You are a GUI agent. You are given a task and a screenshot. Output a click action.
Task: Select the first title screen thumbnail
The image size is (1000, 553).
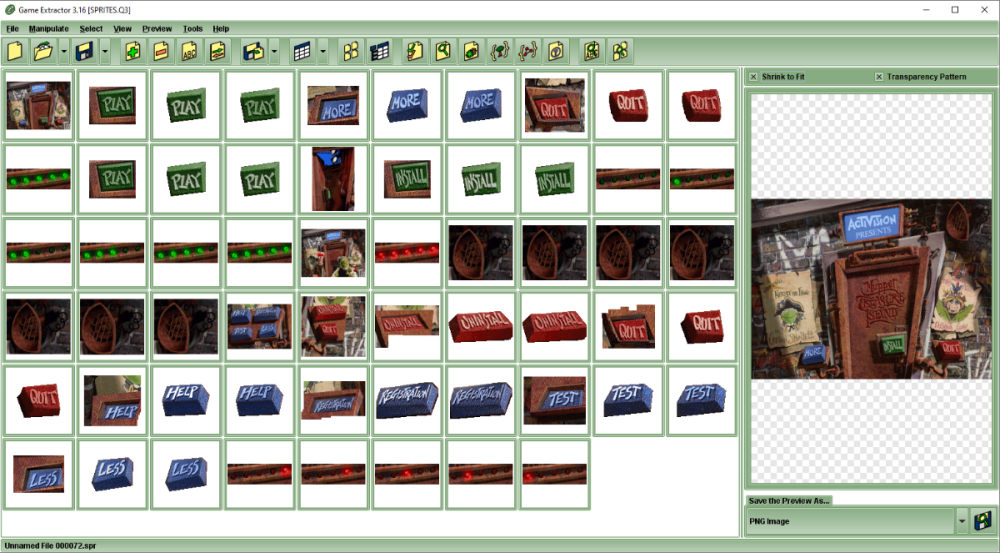coord(39,105)
